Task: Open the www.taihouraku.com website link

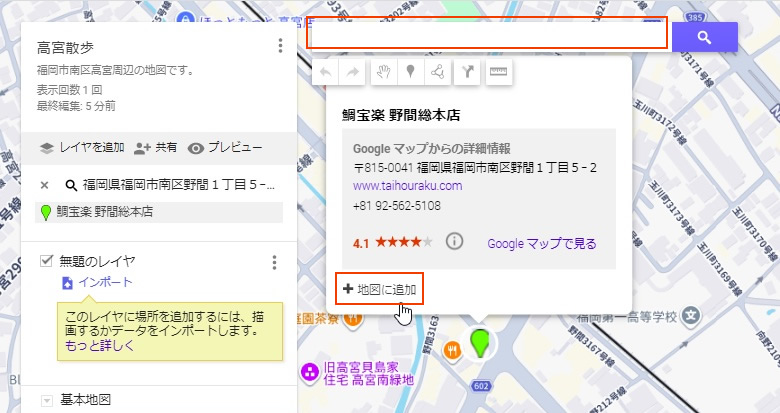Action: (x=407, y=186)
